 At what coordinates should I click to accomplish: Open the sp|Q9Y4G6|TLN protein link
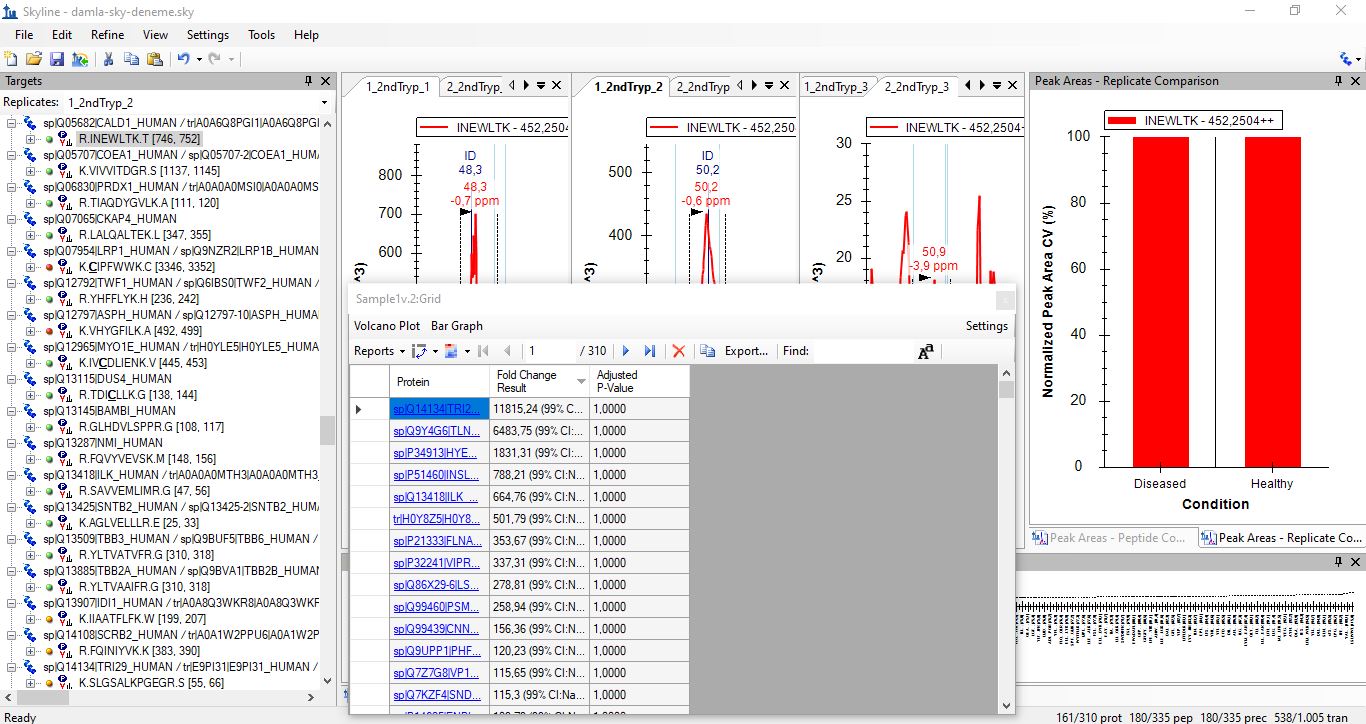pyautogui.click(x=436, y=431)
